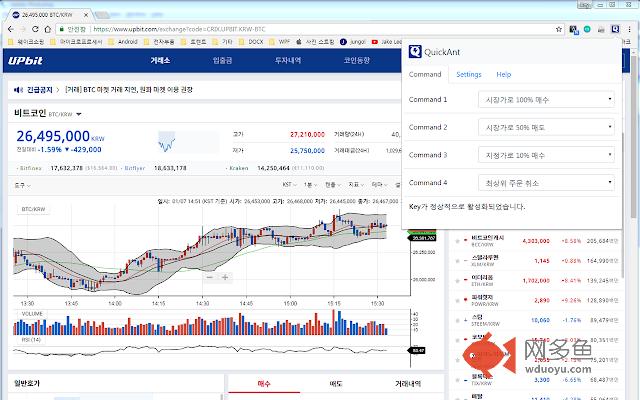Open the 투자내역 investment history menu
This screenshot has height=400, width=640.
click(x=288, y=60)
